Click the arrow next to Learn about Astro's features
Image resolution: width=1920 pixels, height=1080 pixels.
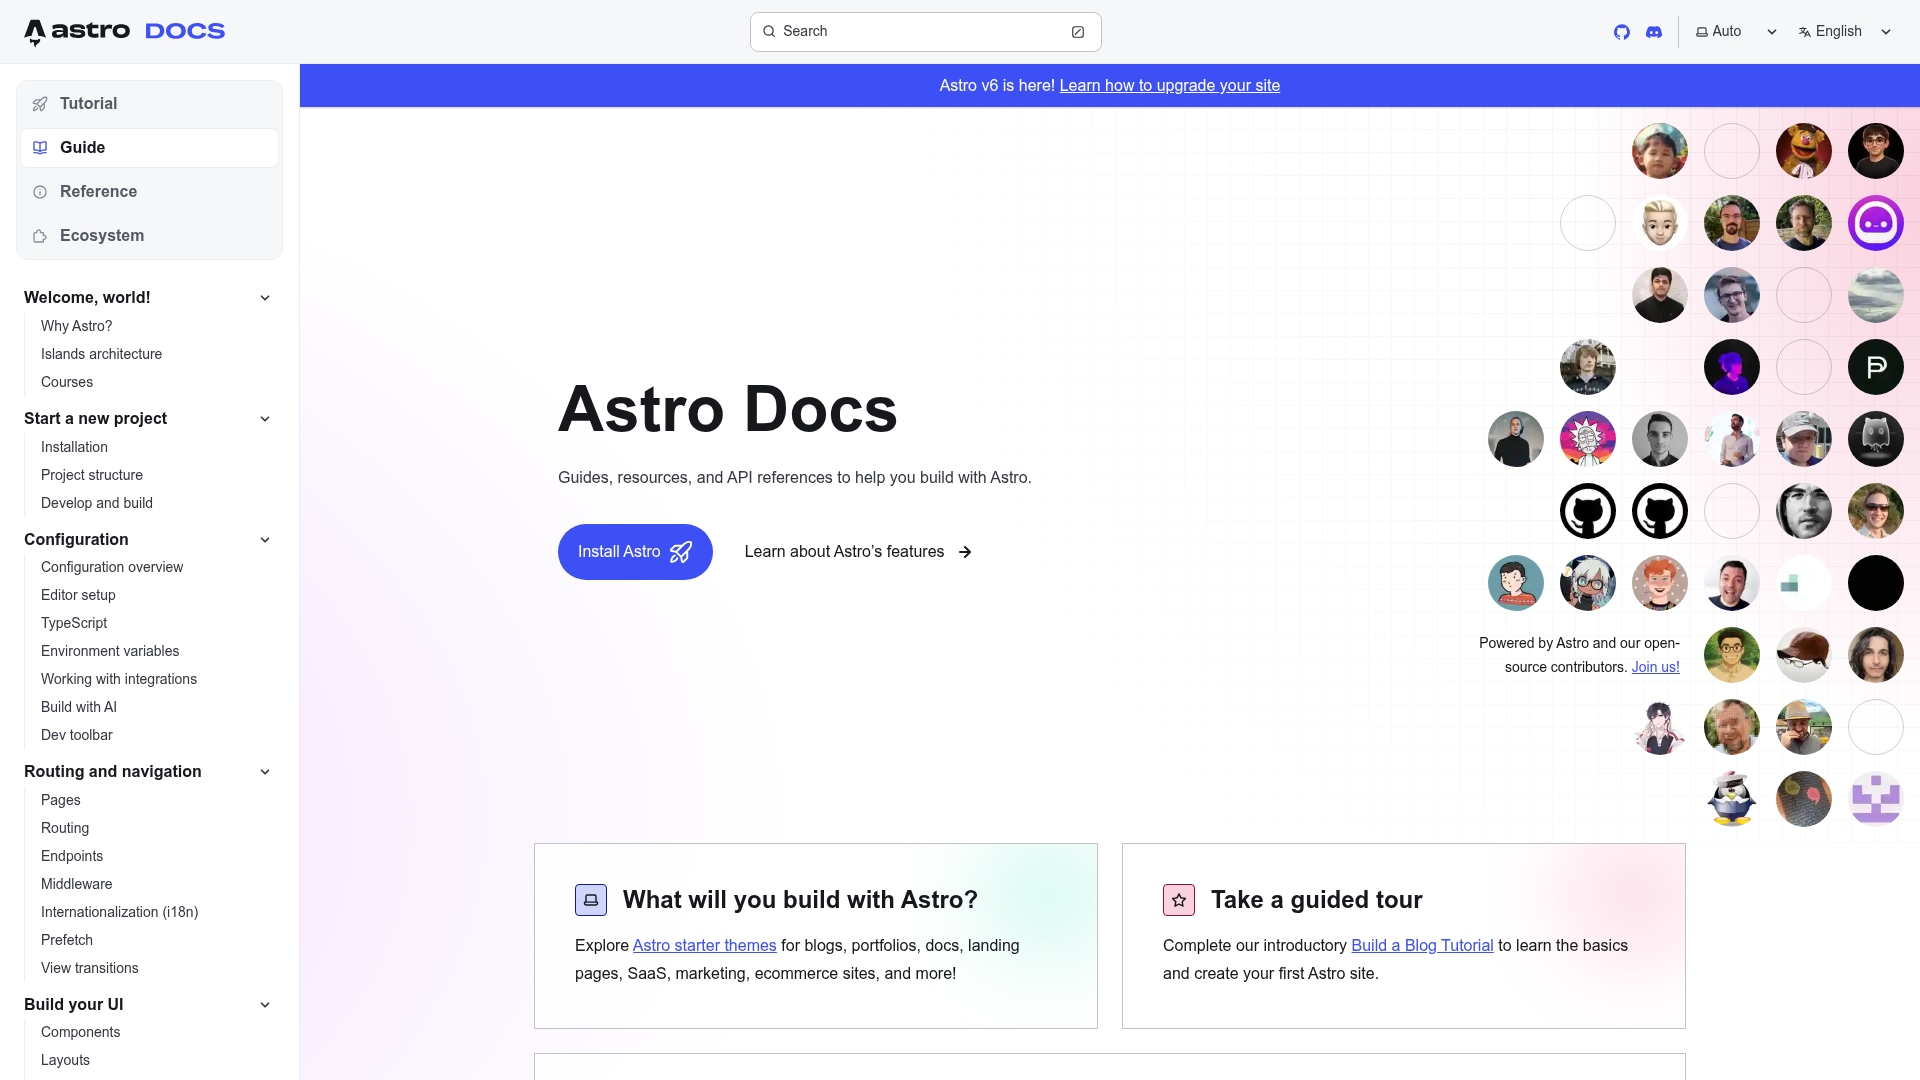pos(965,552)
